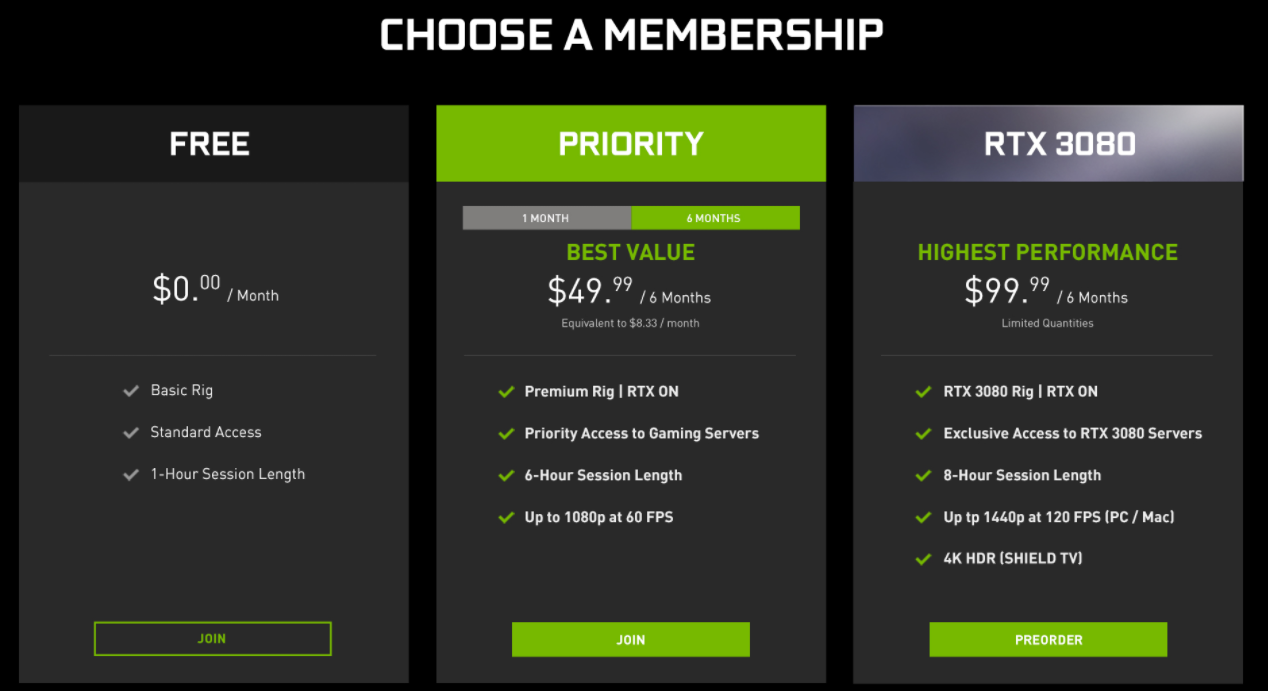1268x691 pixels.
Task: Click the checkmark next to RTX 3080 Rig
Action: pyautogui.click(x=924, y=392)
